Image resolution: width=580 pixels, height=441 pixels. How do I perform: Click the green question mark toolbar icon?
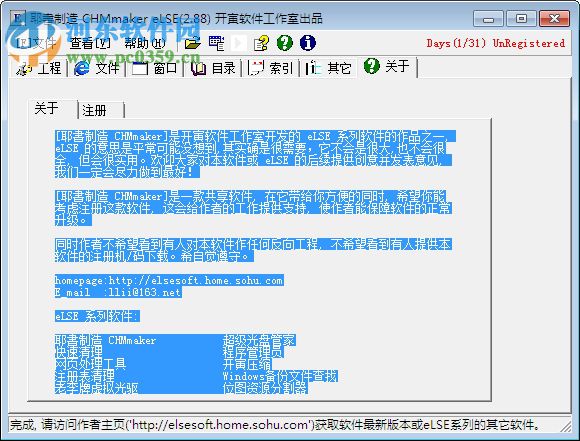click(285, 43)
